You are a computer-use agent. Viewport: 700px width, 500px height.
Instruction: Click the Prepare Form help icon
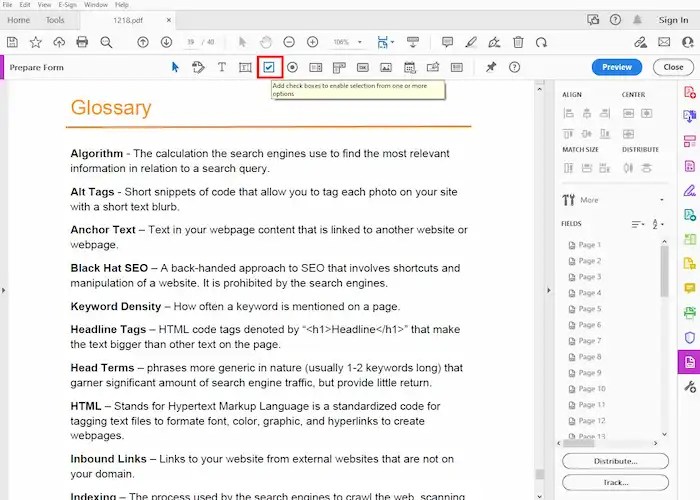pos(514,67)
